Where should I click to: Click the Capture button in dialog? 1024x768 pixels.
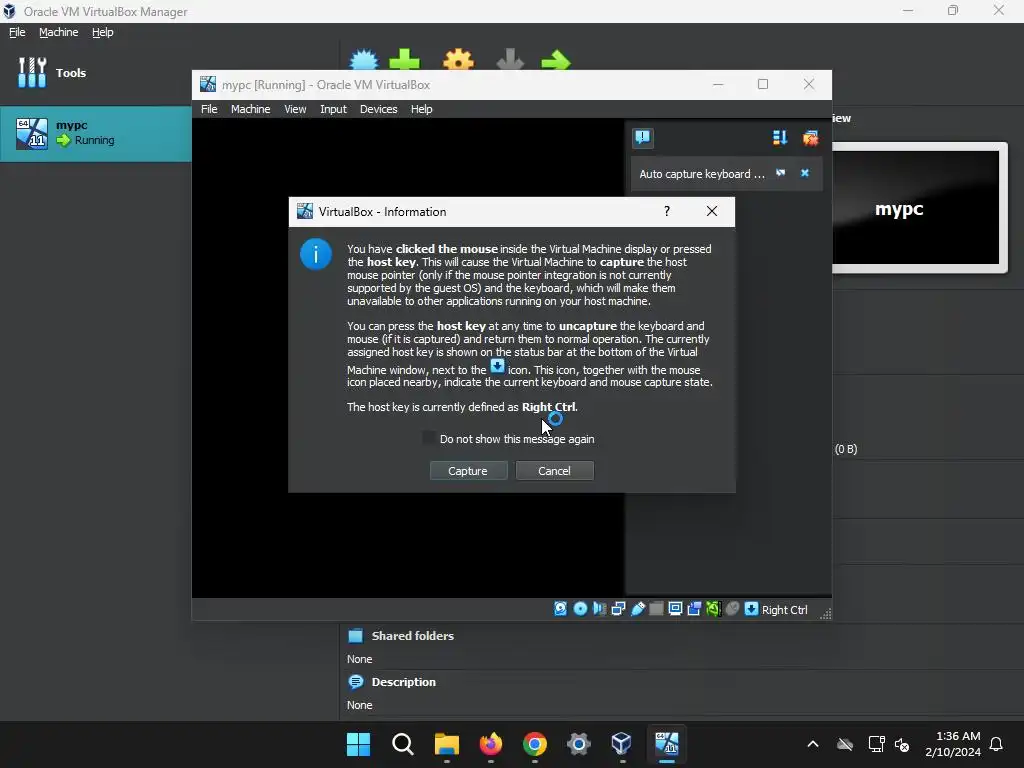pos(468,471)
